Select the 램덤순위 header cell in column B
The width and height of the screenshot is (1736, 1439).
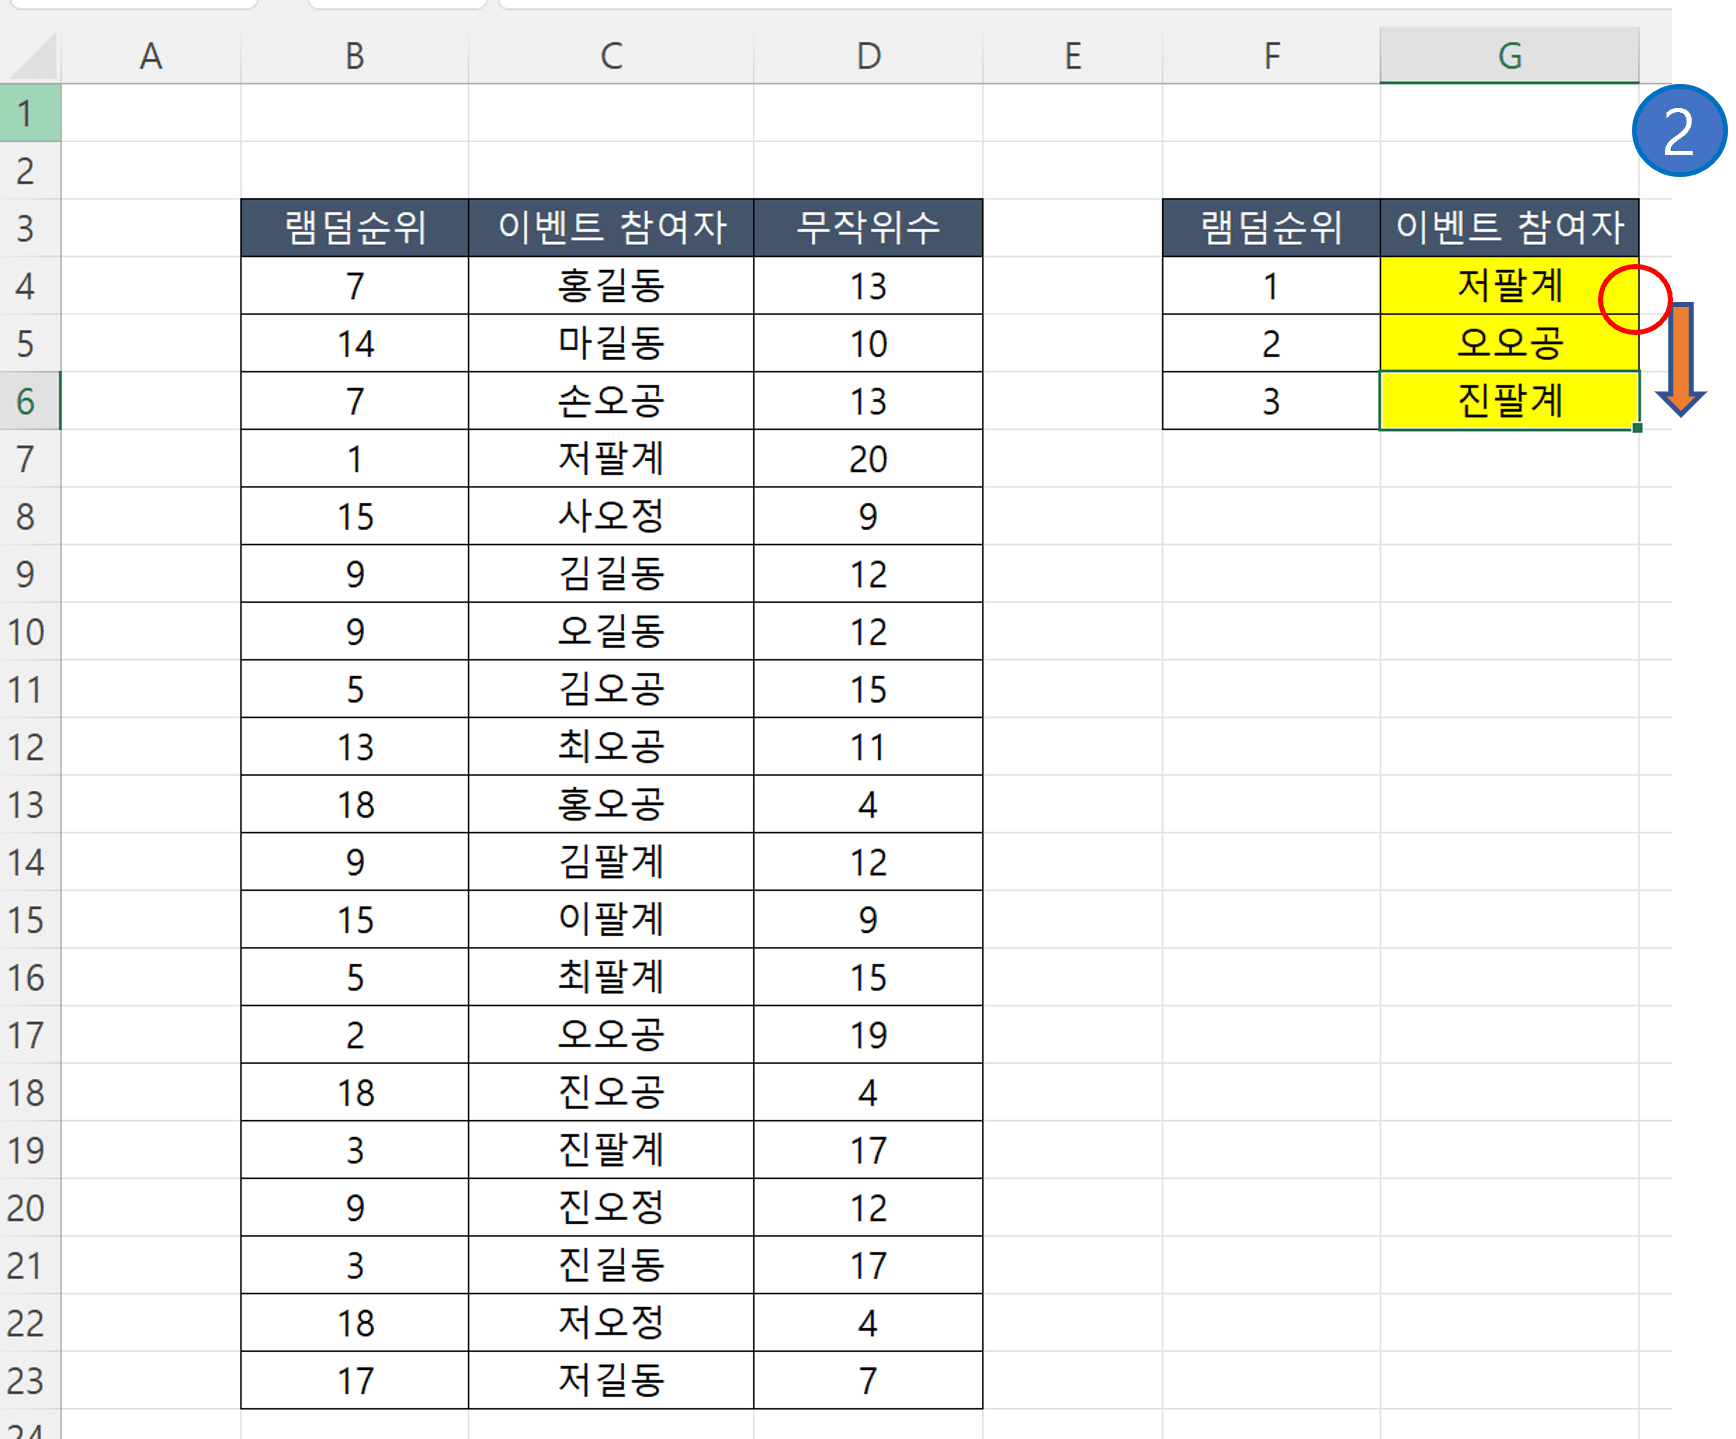354,228
